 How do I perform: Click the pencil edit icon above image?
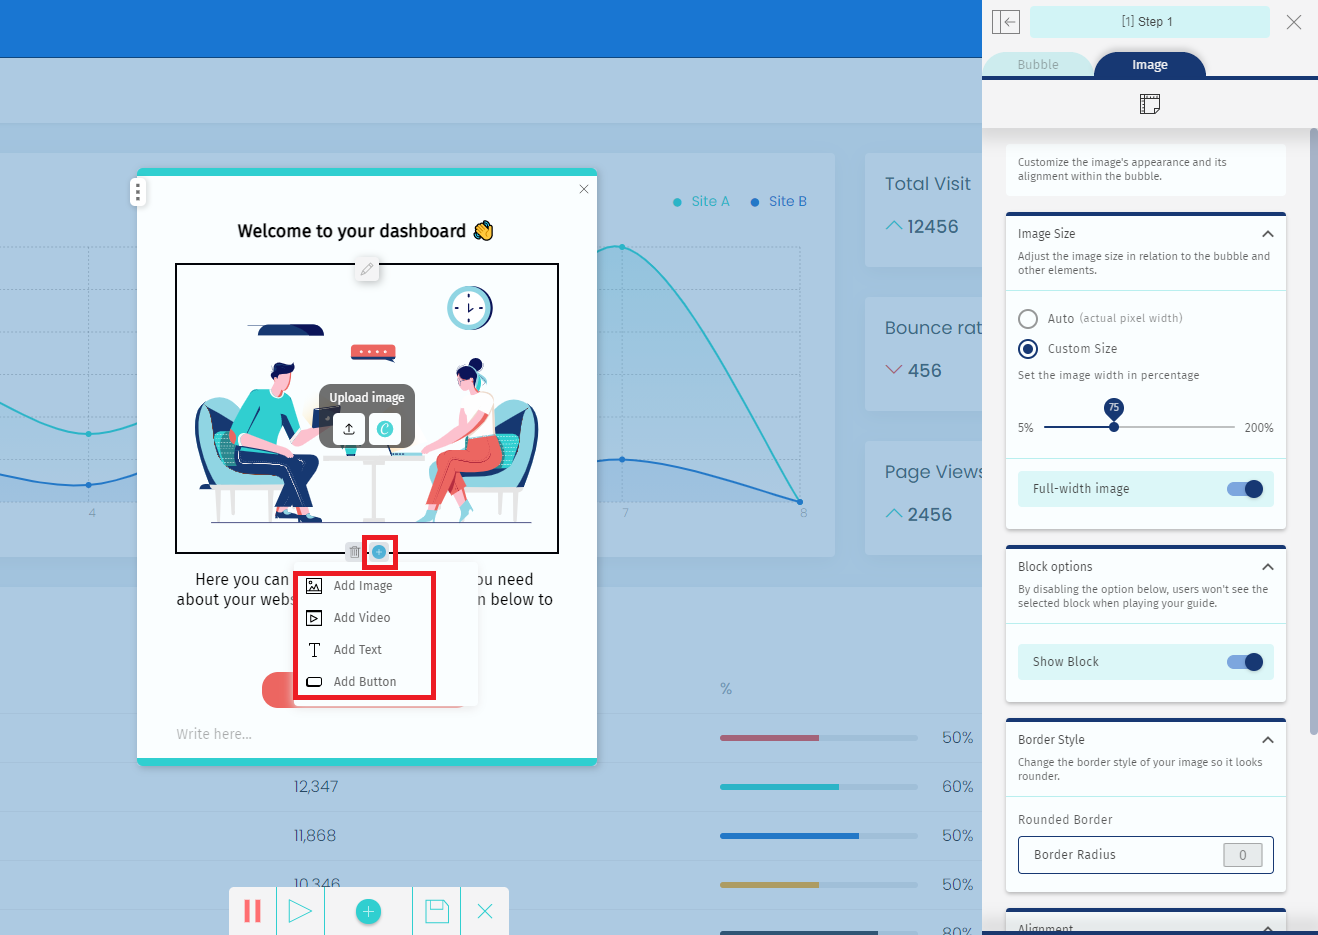(367, 269)
